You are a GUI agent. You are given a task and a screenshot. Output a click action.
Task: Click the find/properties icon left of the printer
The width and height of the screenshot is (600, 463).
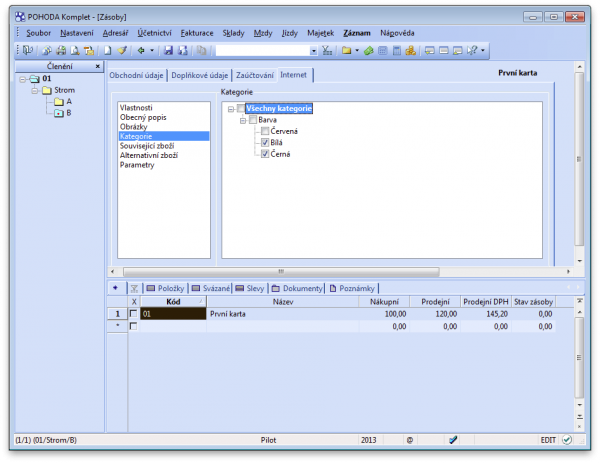pos(47,50)
